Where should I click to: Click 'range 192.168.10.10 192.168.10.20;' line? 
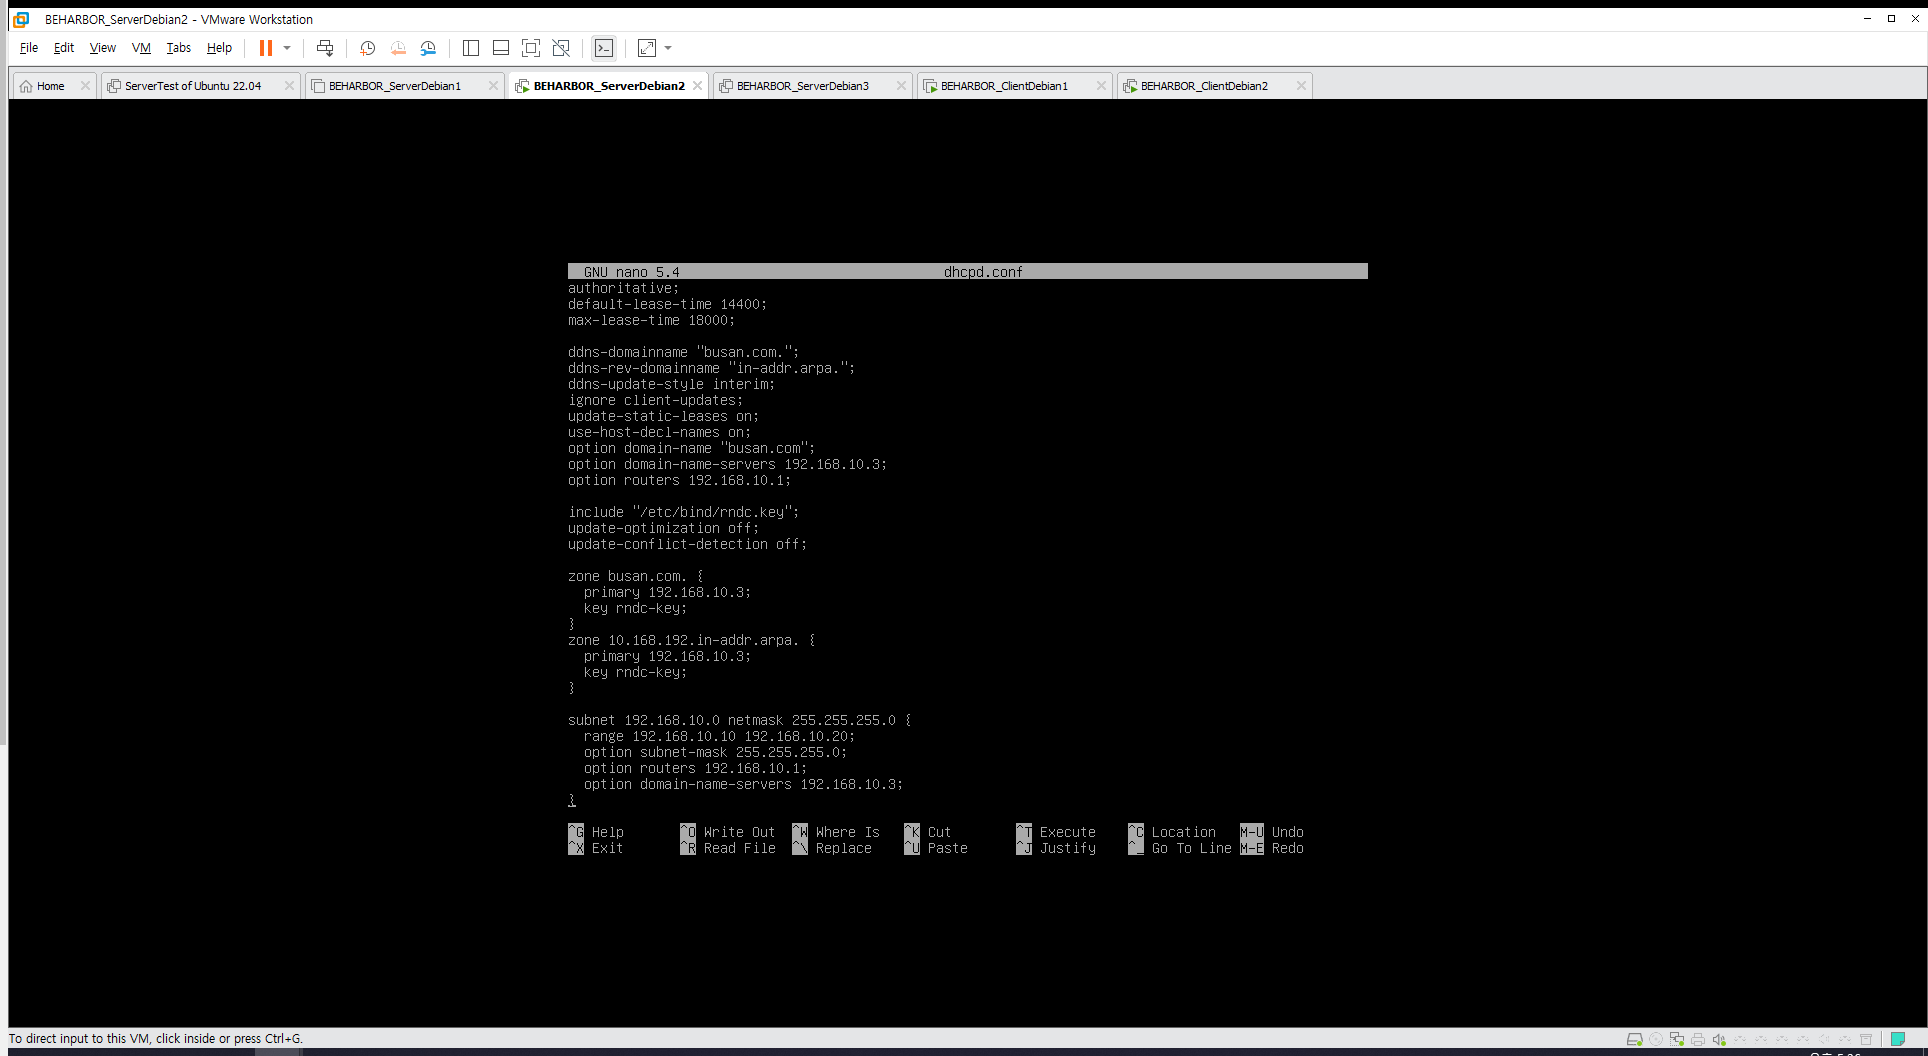coord(719,736)
